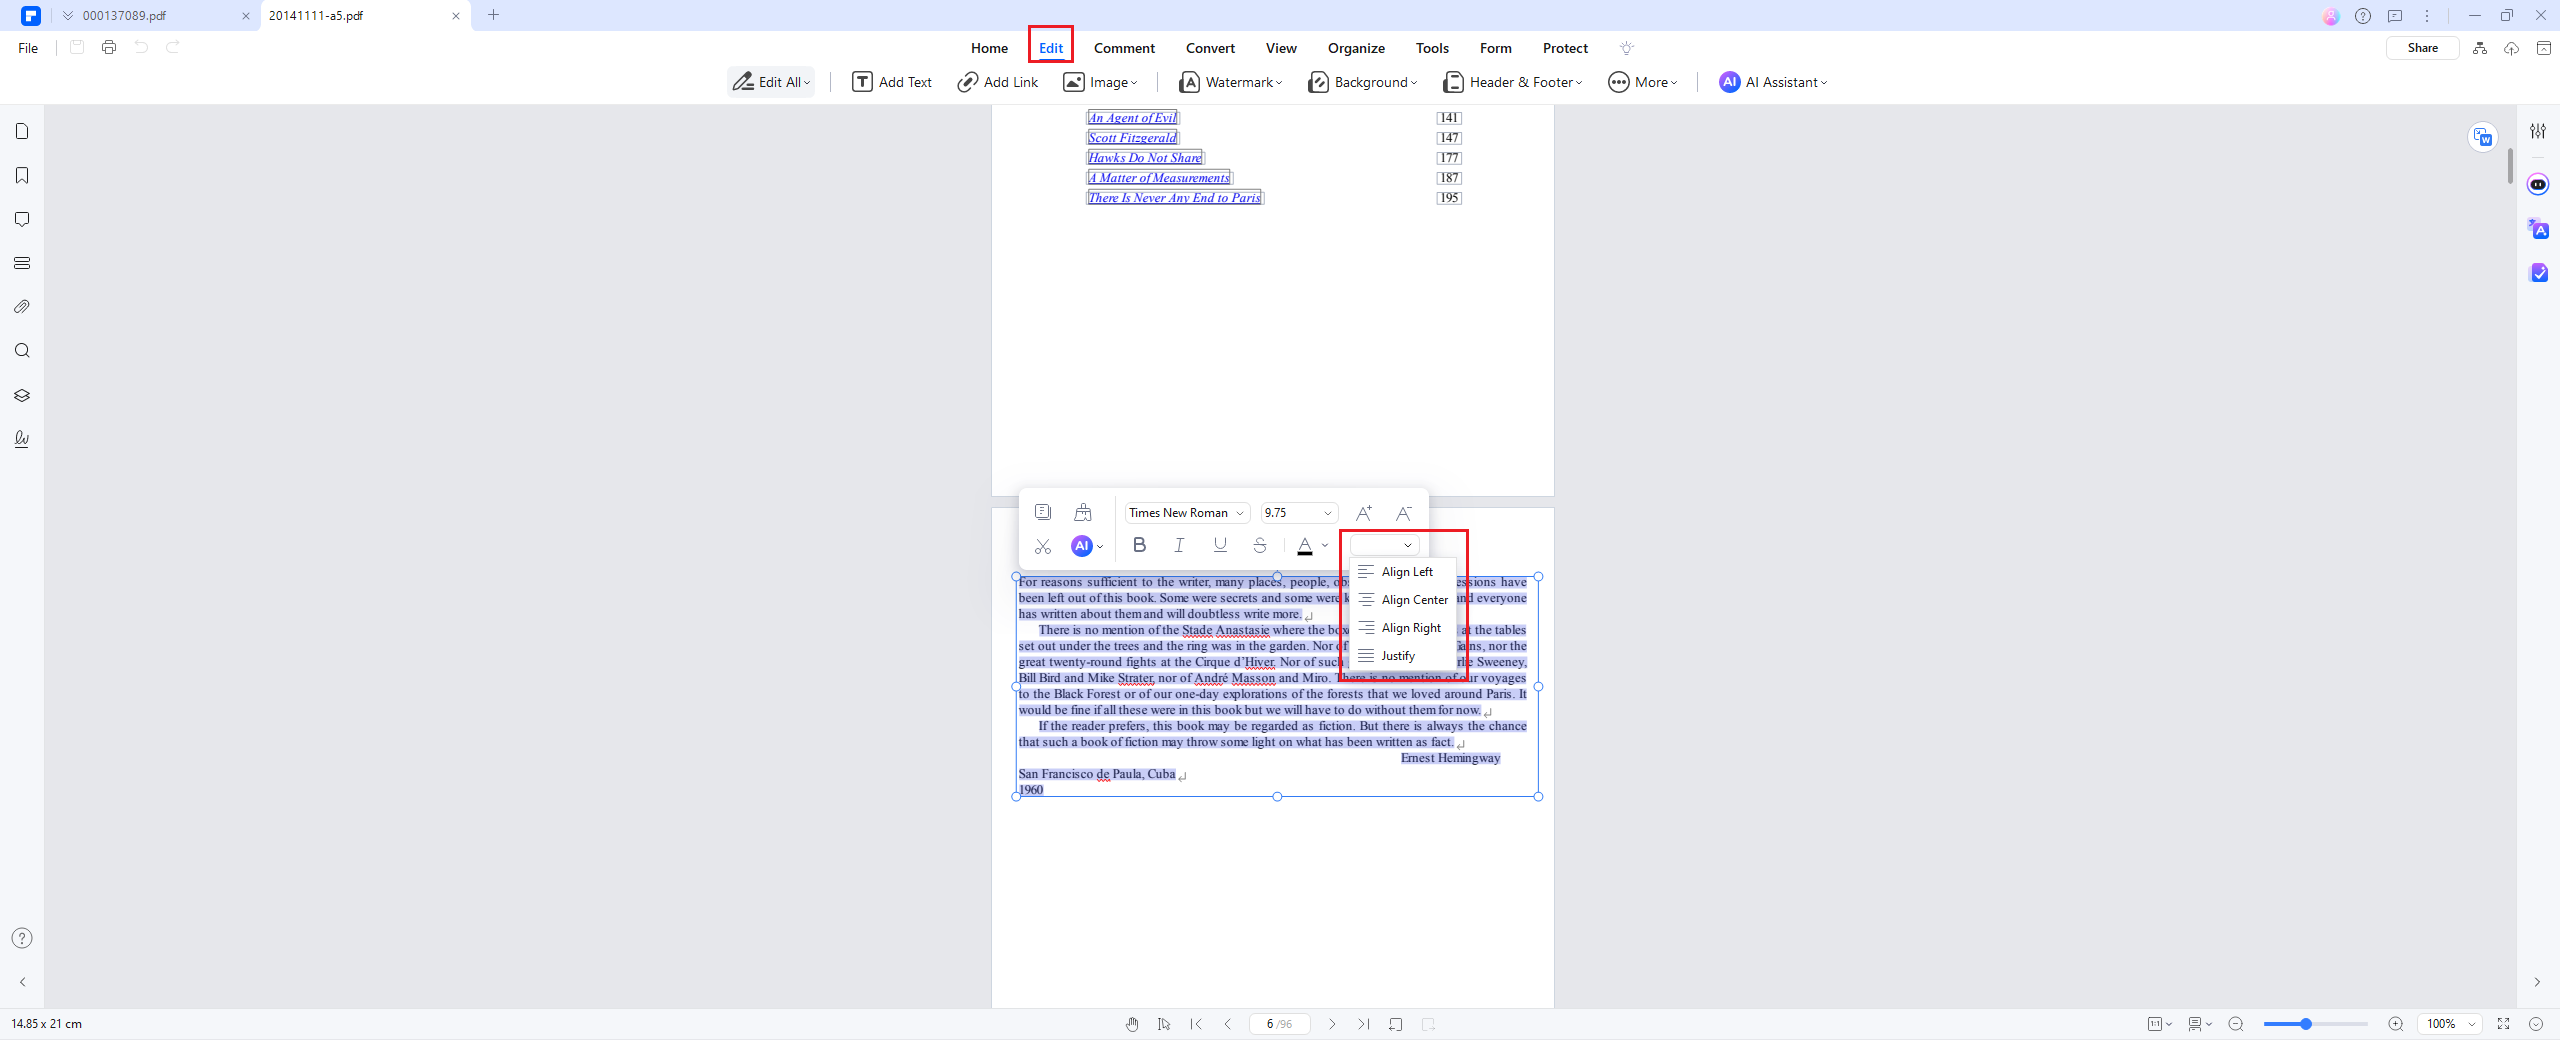The image size is (2560, 1040).
Task: Toggle strikethrough formatting in floating toolbar
Action: (x=1260, y=545)
